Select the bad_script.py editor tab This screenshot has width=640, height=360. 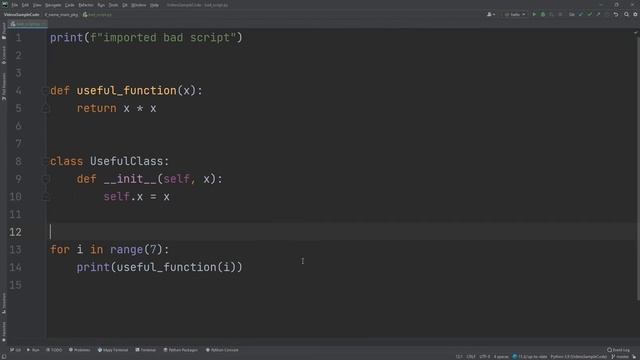coord(28,24)
